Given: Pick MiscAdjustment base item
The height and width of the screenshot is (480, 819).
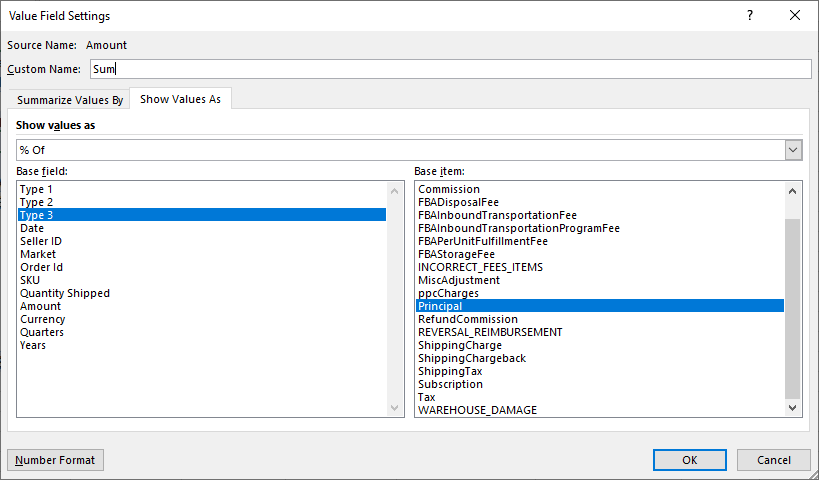Looking at the screenshot, I should pyautogui.click(x=600, y=280).
